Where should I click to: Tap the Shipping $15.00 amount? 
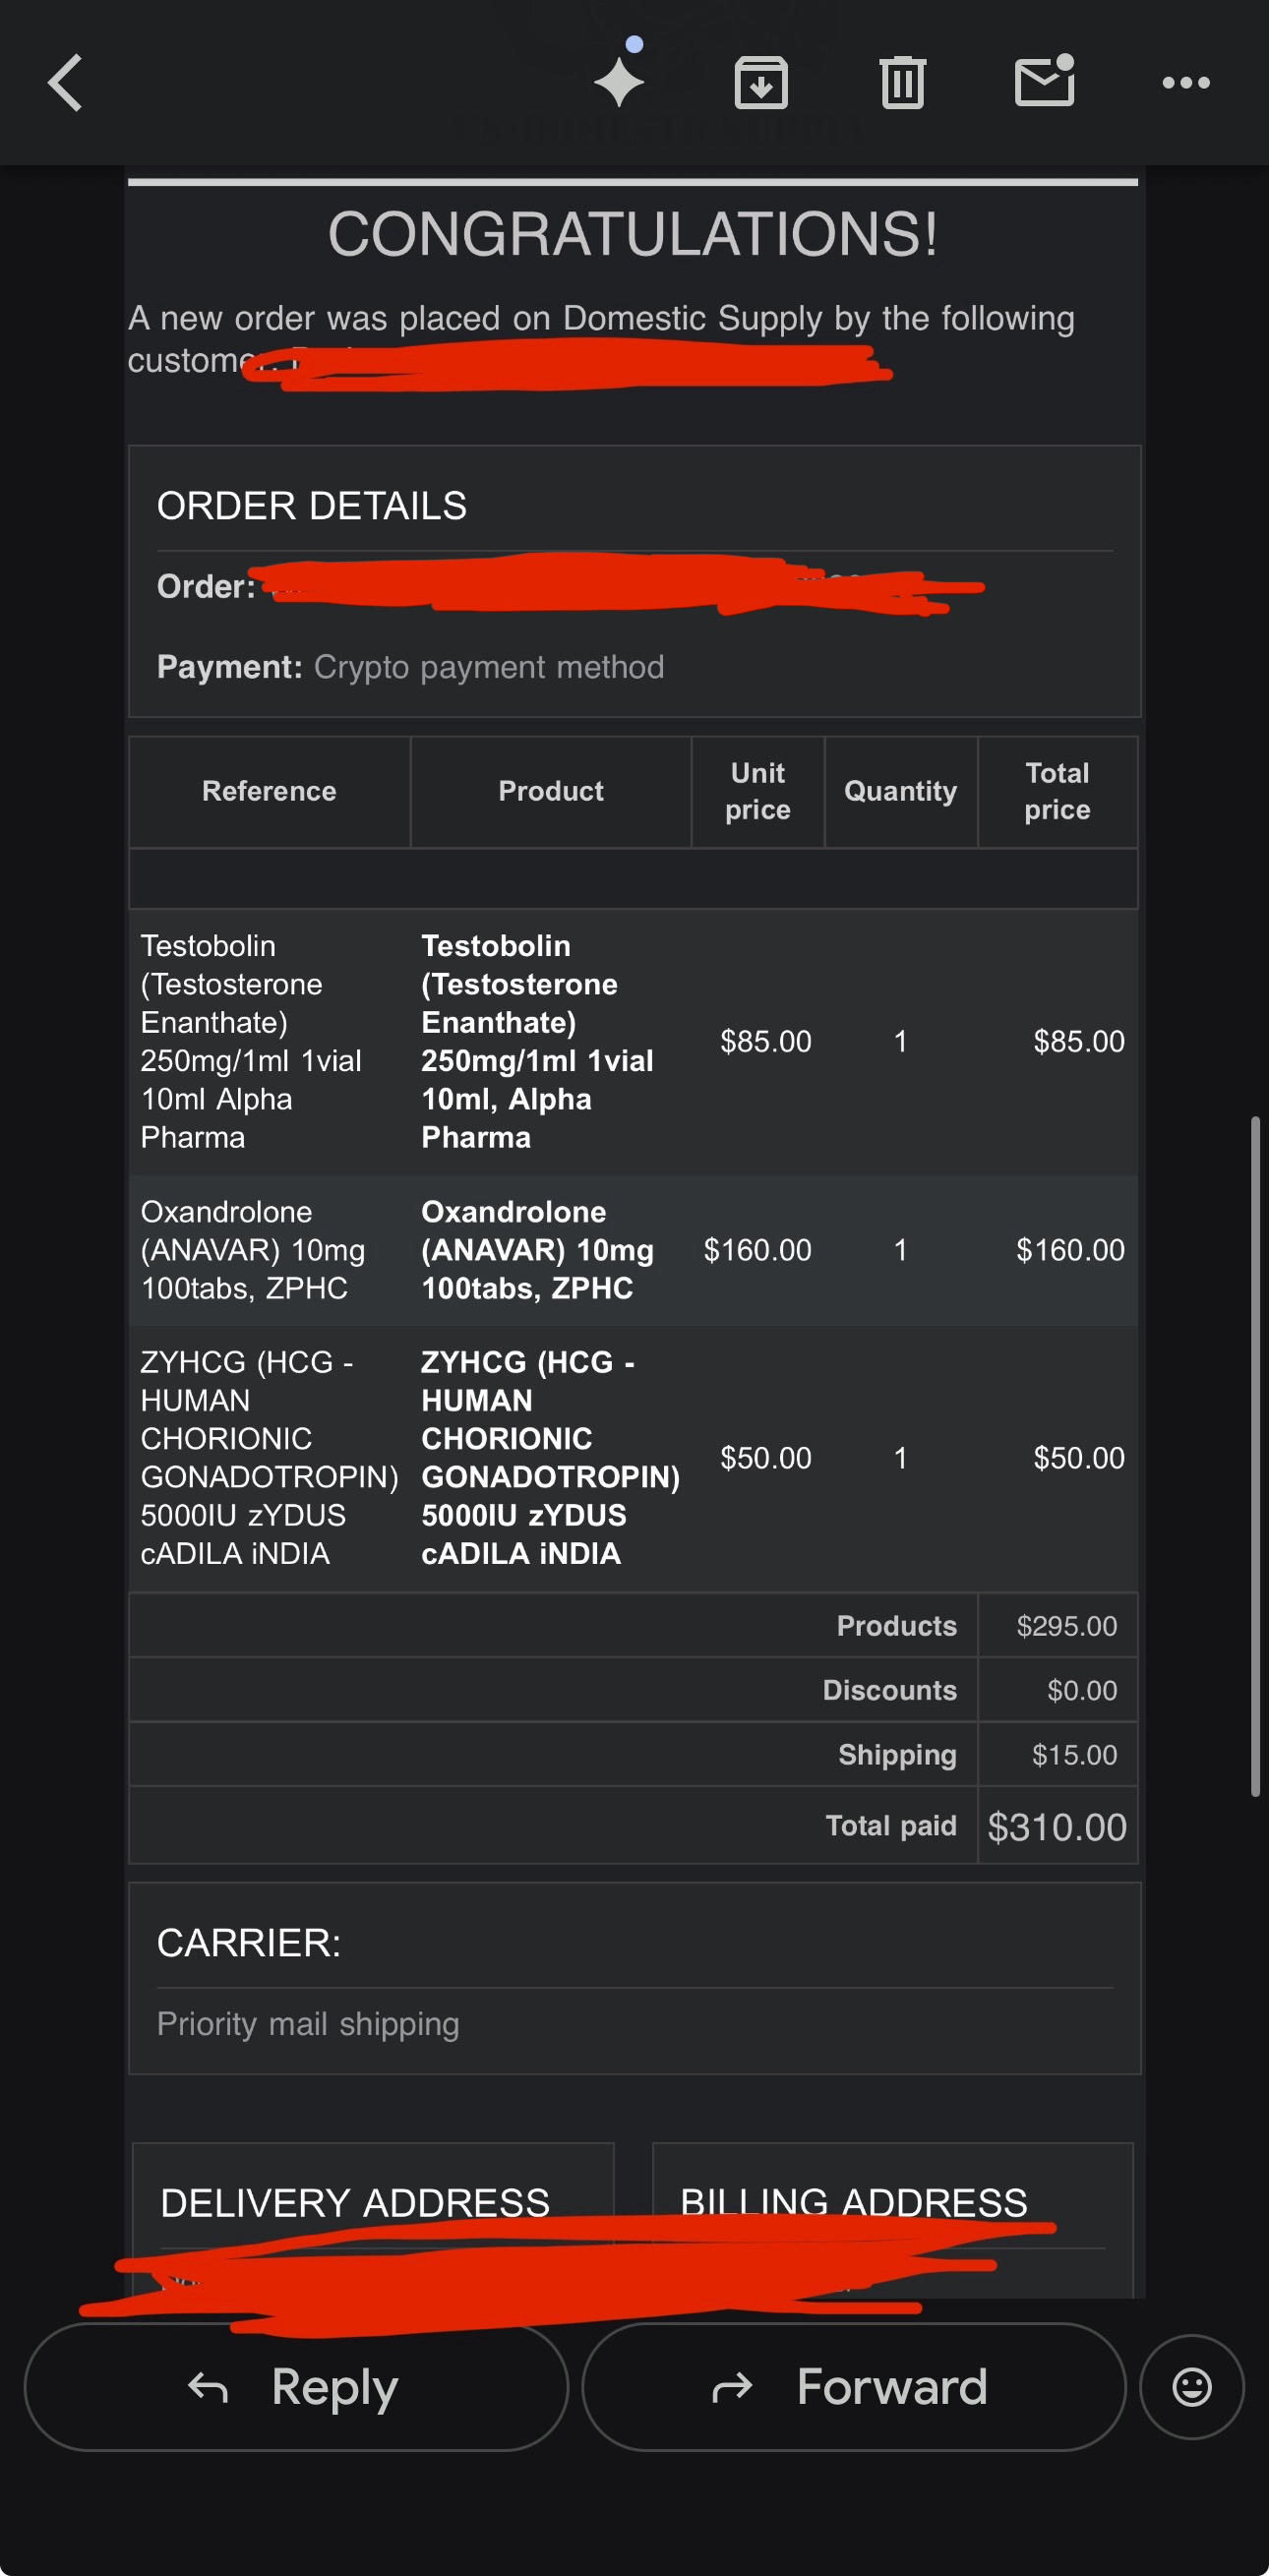click(x=1074, y=1755)
